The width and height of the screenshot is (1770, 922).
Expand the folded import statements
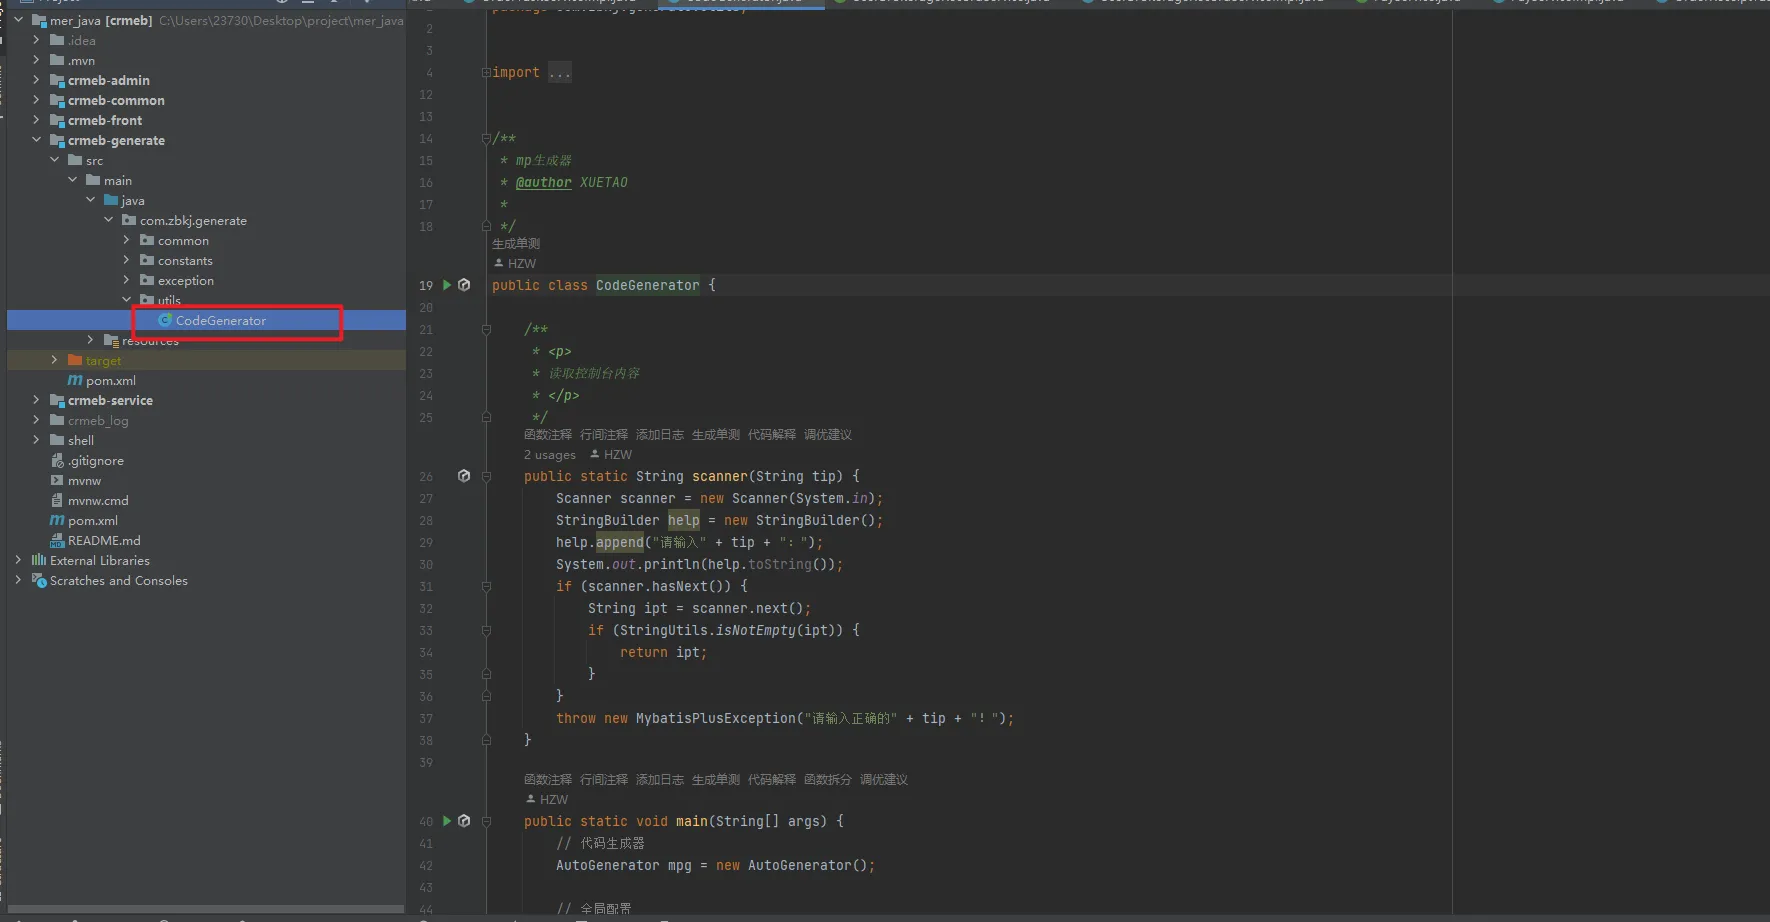(x=559, y=73)
